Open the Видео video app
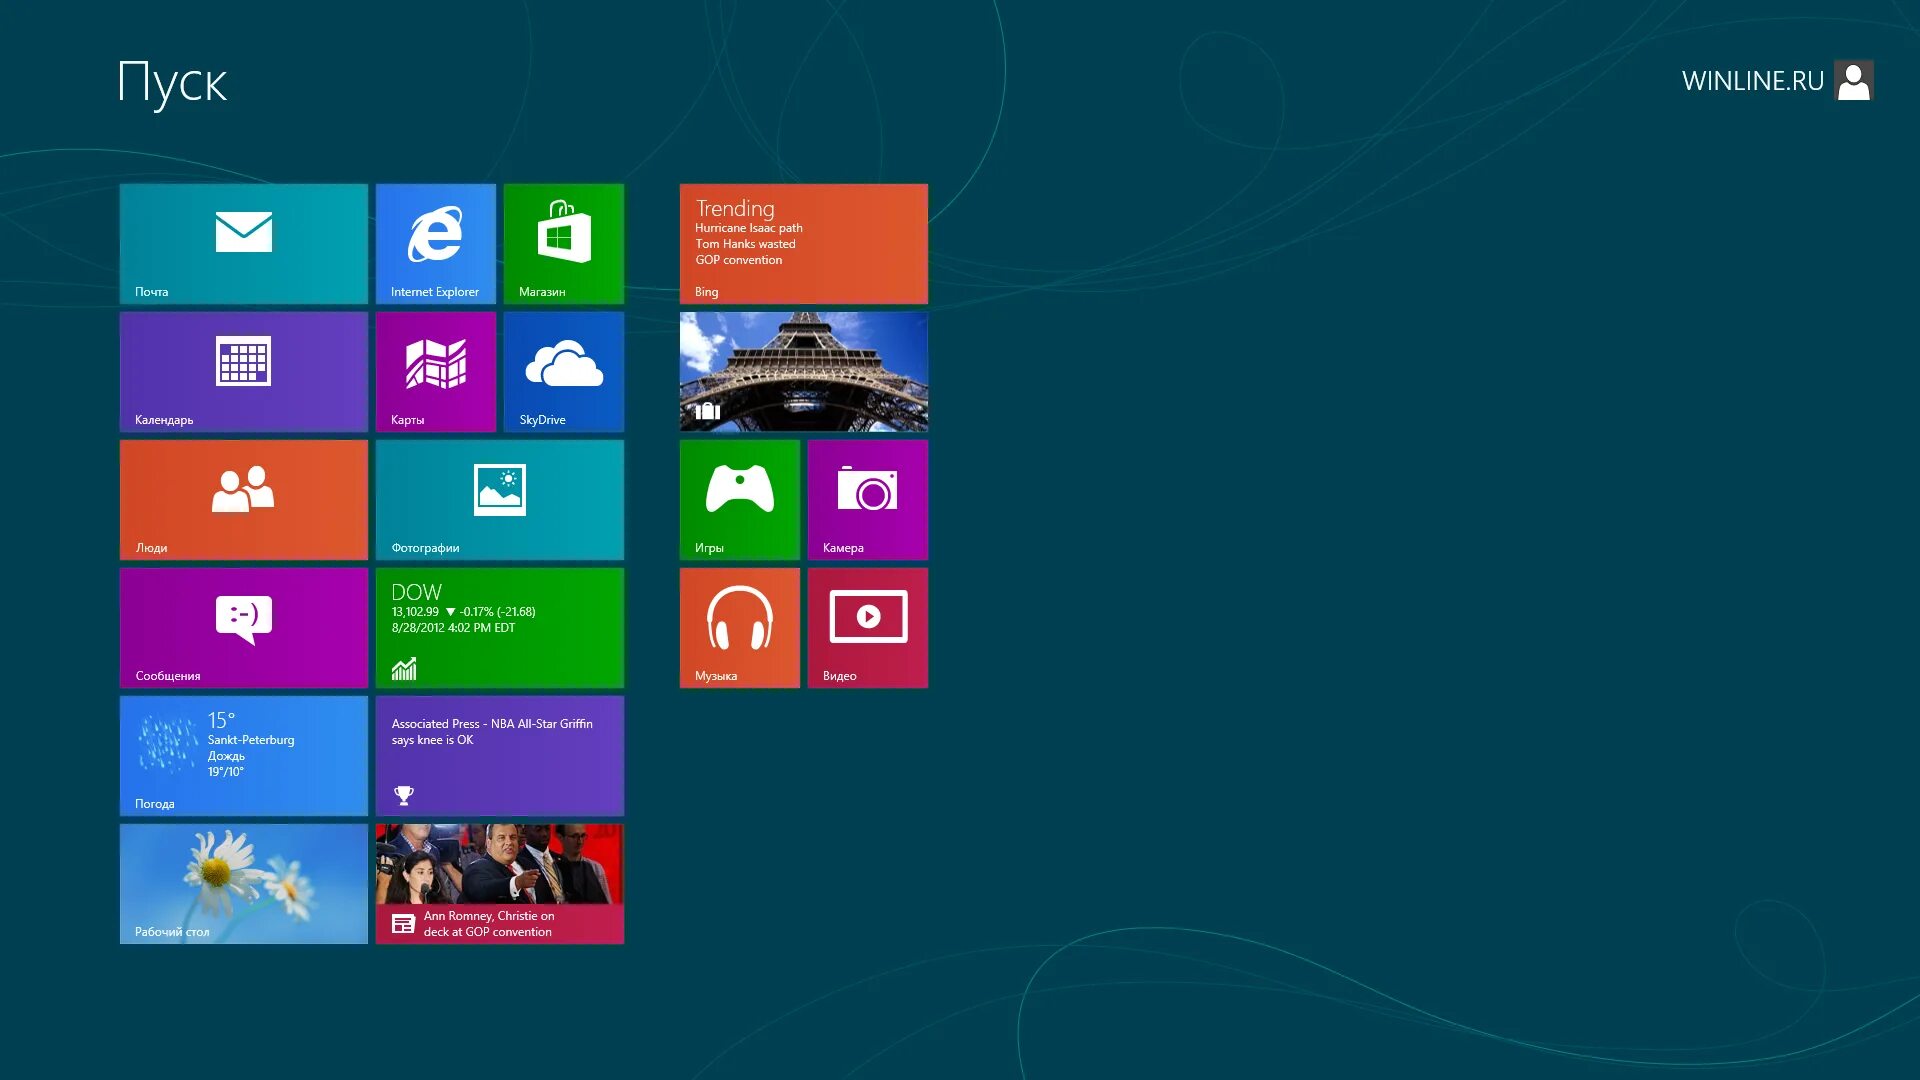Screen dimensions: 1920x1080 867,627
